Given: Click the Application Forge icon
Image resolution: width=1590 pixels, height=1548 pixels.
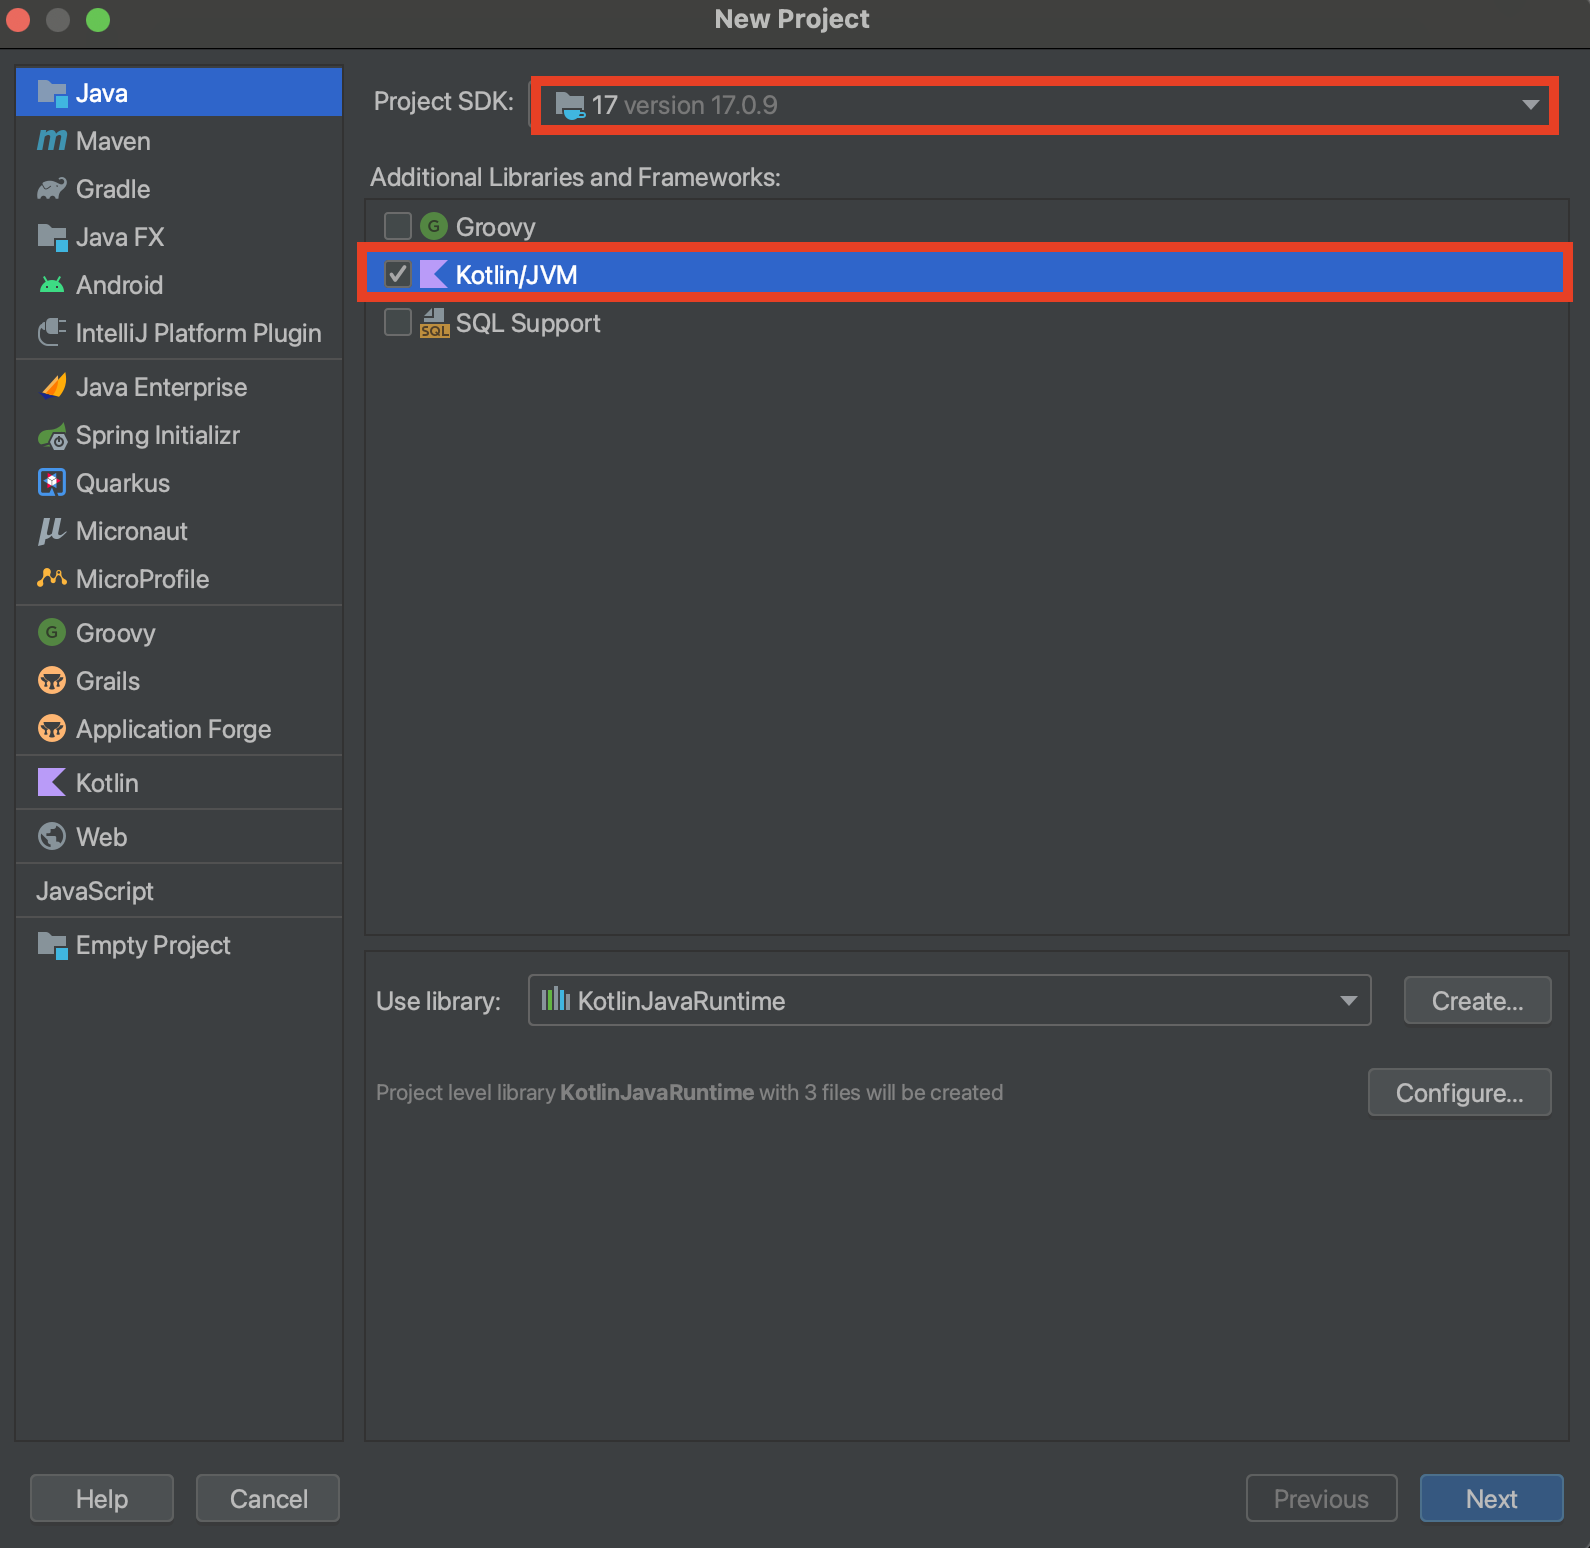Looking at the screenshot, I should click(52, 729).
